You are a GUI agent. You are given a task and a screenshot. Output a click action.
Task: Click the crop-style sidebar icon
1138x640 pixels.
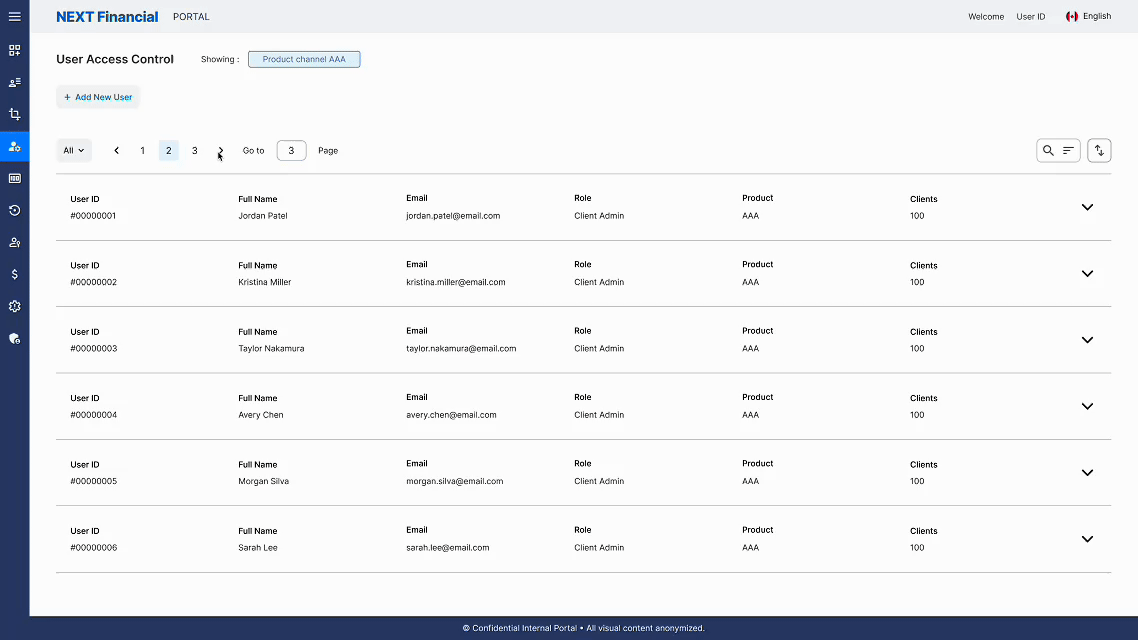(14, 114)
